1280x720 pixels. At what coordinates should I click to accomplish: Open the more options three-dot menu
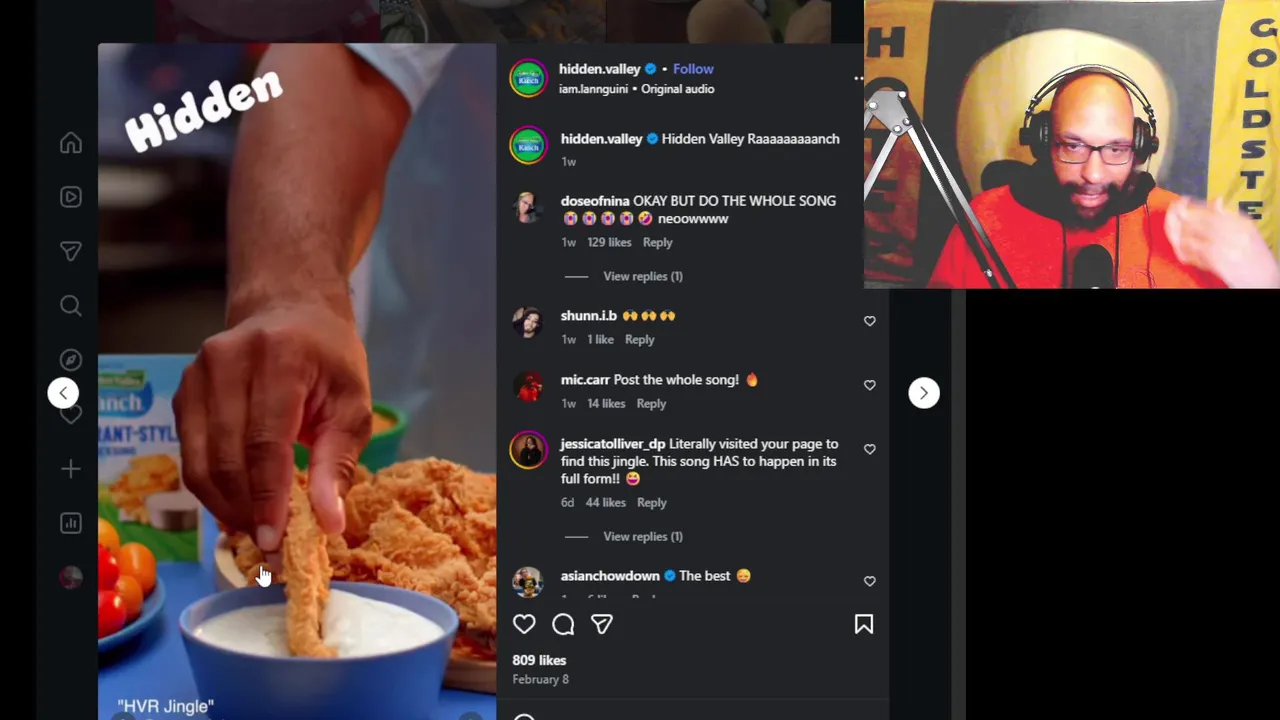click(x=858, y=78)
